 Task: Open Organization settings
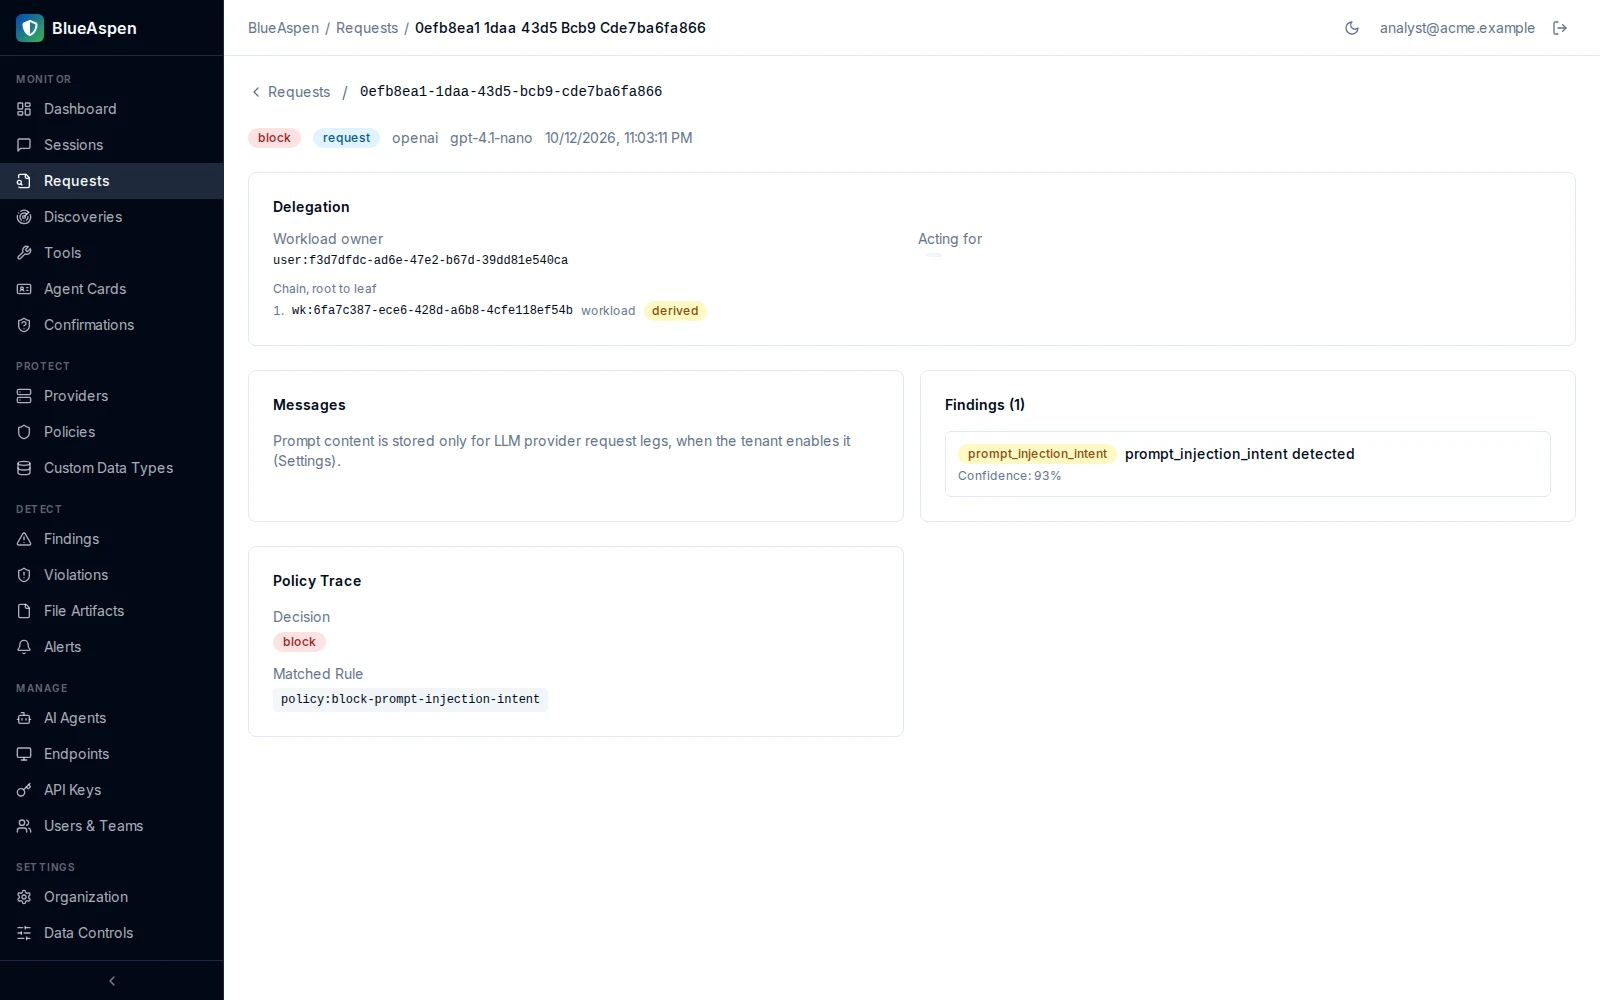112,897
